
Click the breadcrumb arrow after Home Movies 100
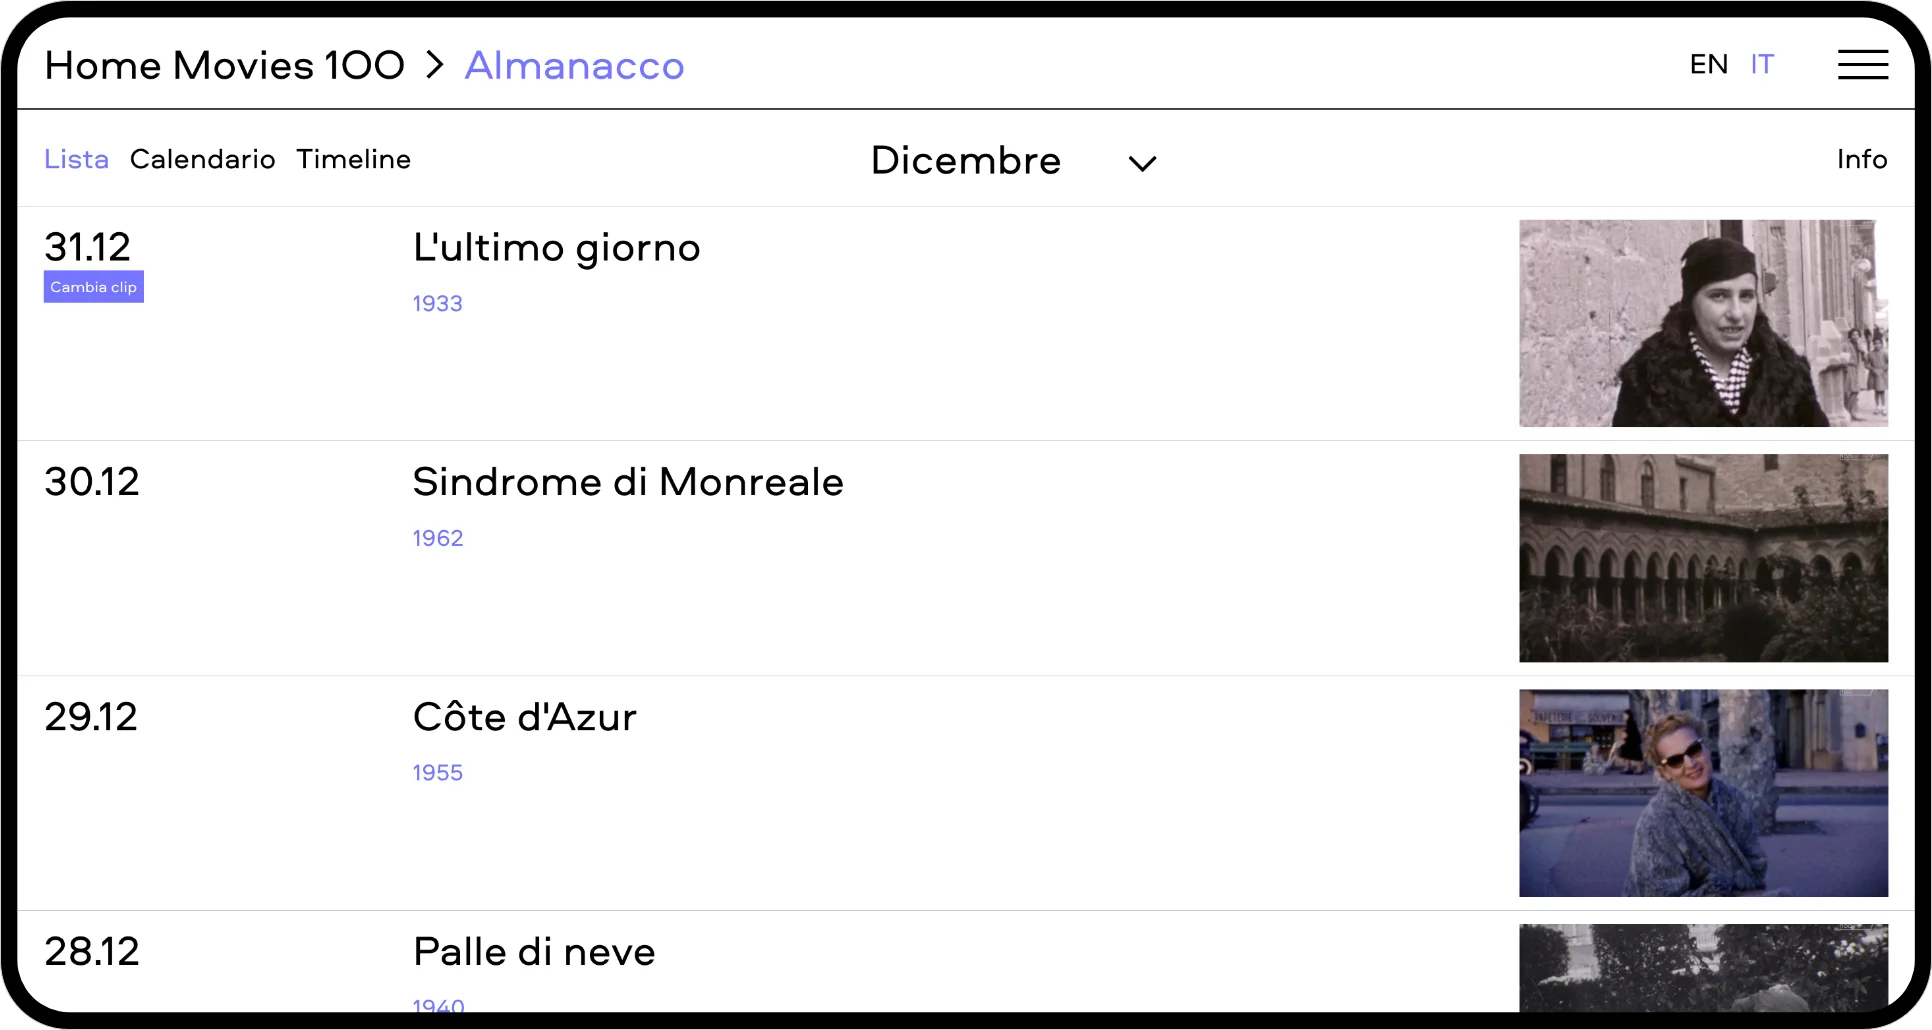pos(434,66)
